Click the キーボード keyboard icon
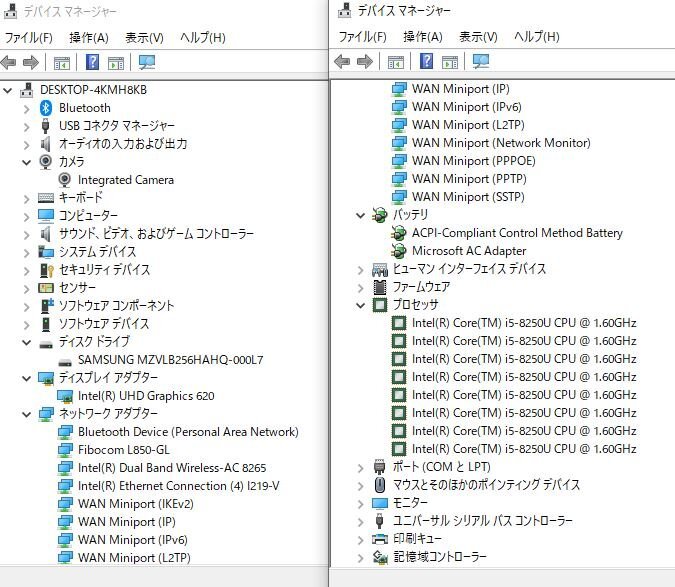The image size is (675, 587). coord(46,198)
